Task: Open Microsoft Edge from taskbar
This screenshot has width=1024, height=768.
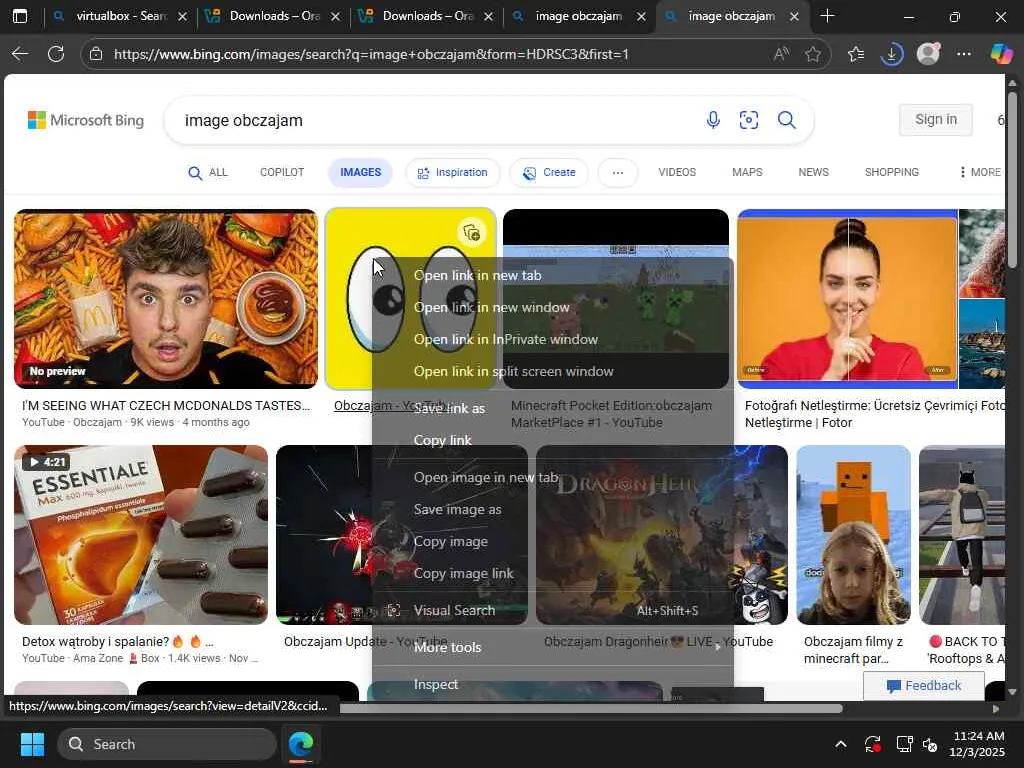Action: click(x=301, y=744)
